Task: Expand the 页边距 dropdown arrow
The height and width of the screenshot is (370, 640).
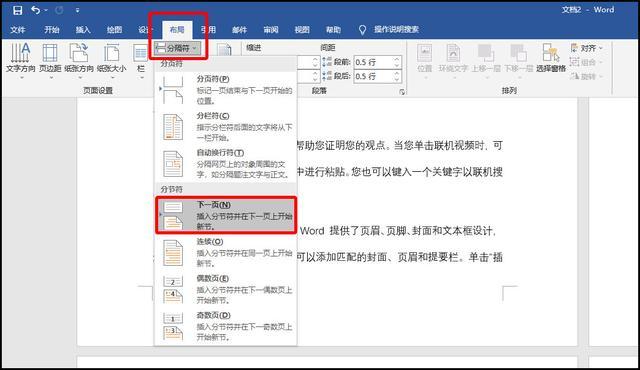Action: [x=51, y=77]
